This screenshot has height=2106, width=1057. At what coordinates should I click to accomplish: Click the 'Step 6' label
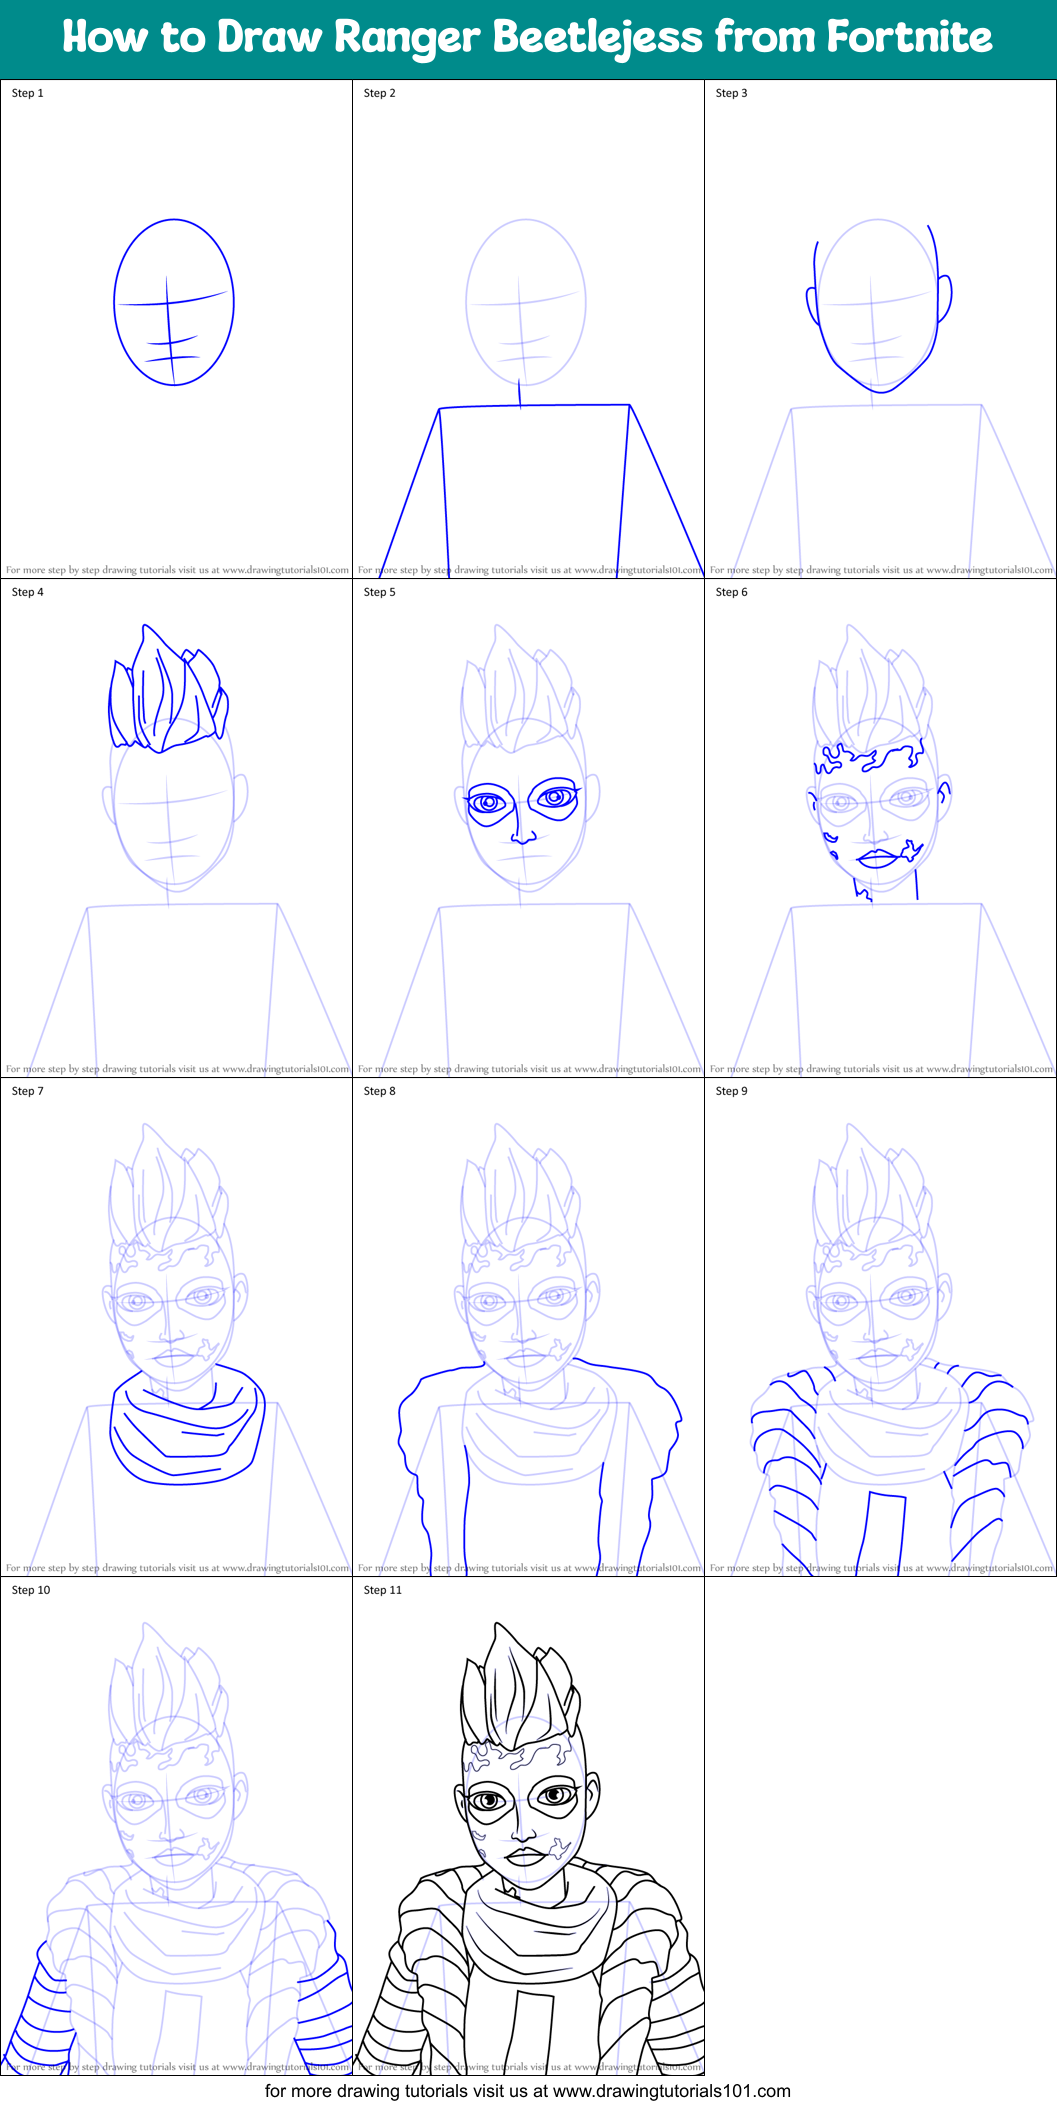click(x=732, y=592)
